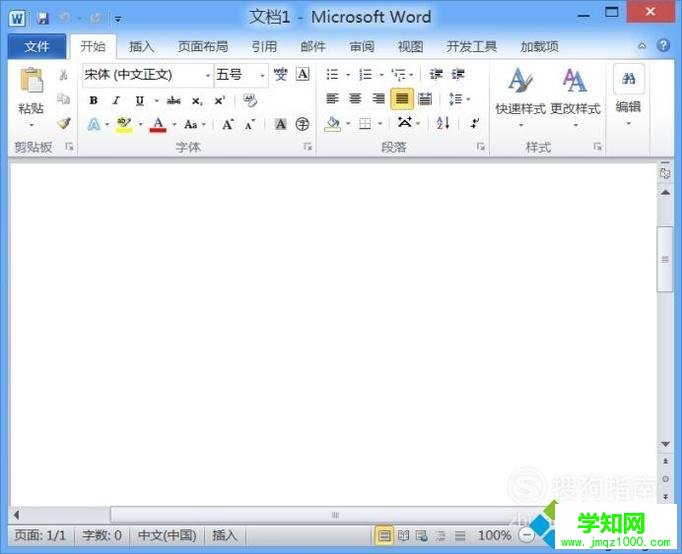Click the vertical scrollbar thumb
This screenshot has width=682, height=554.
point(665,259)
